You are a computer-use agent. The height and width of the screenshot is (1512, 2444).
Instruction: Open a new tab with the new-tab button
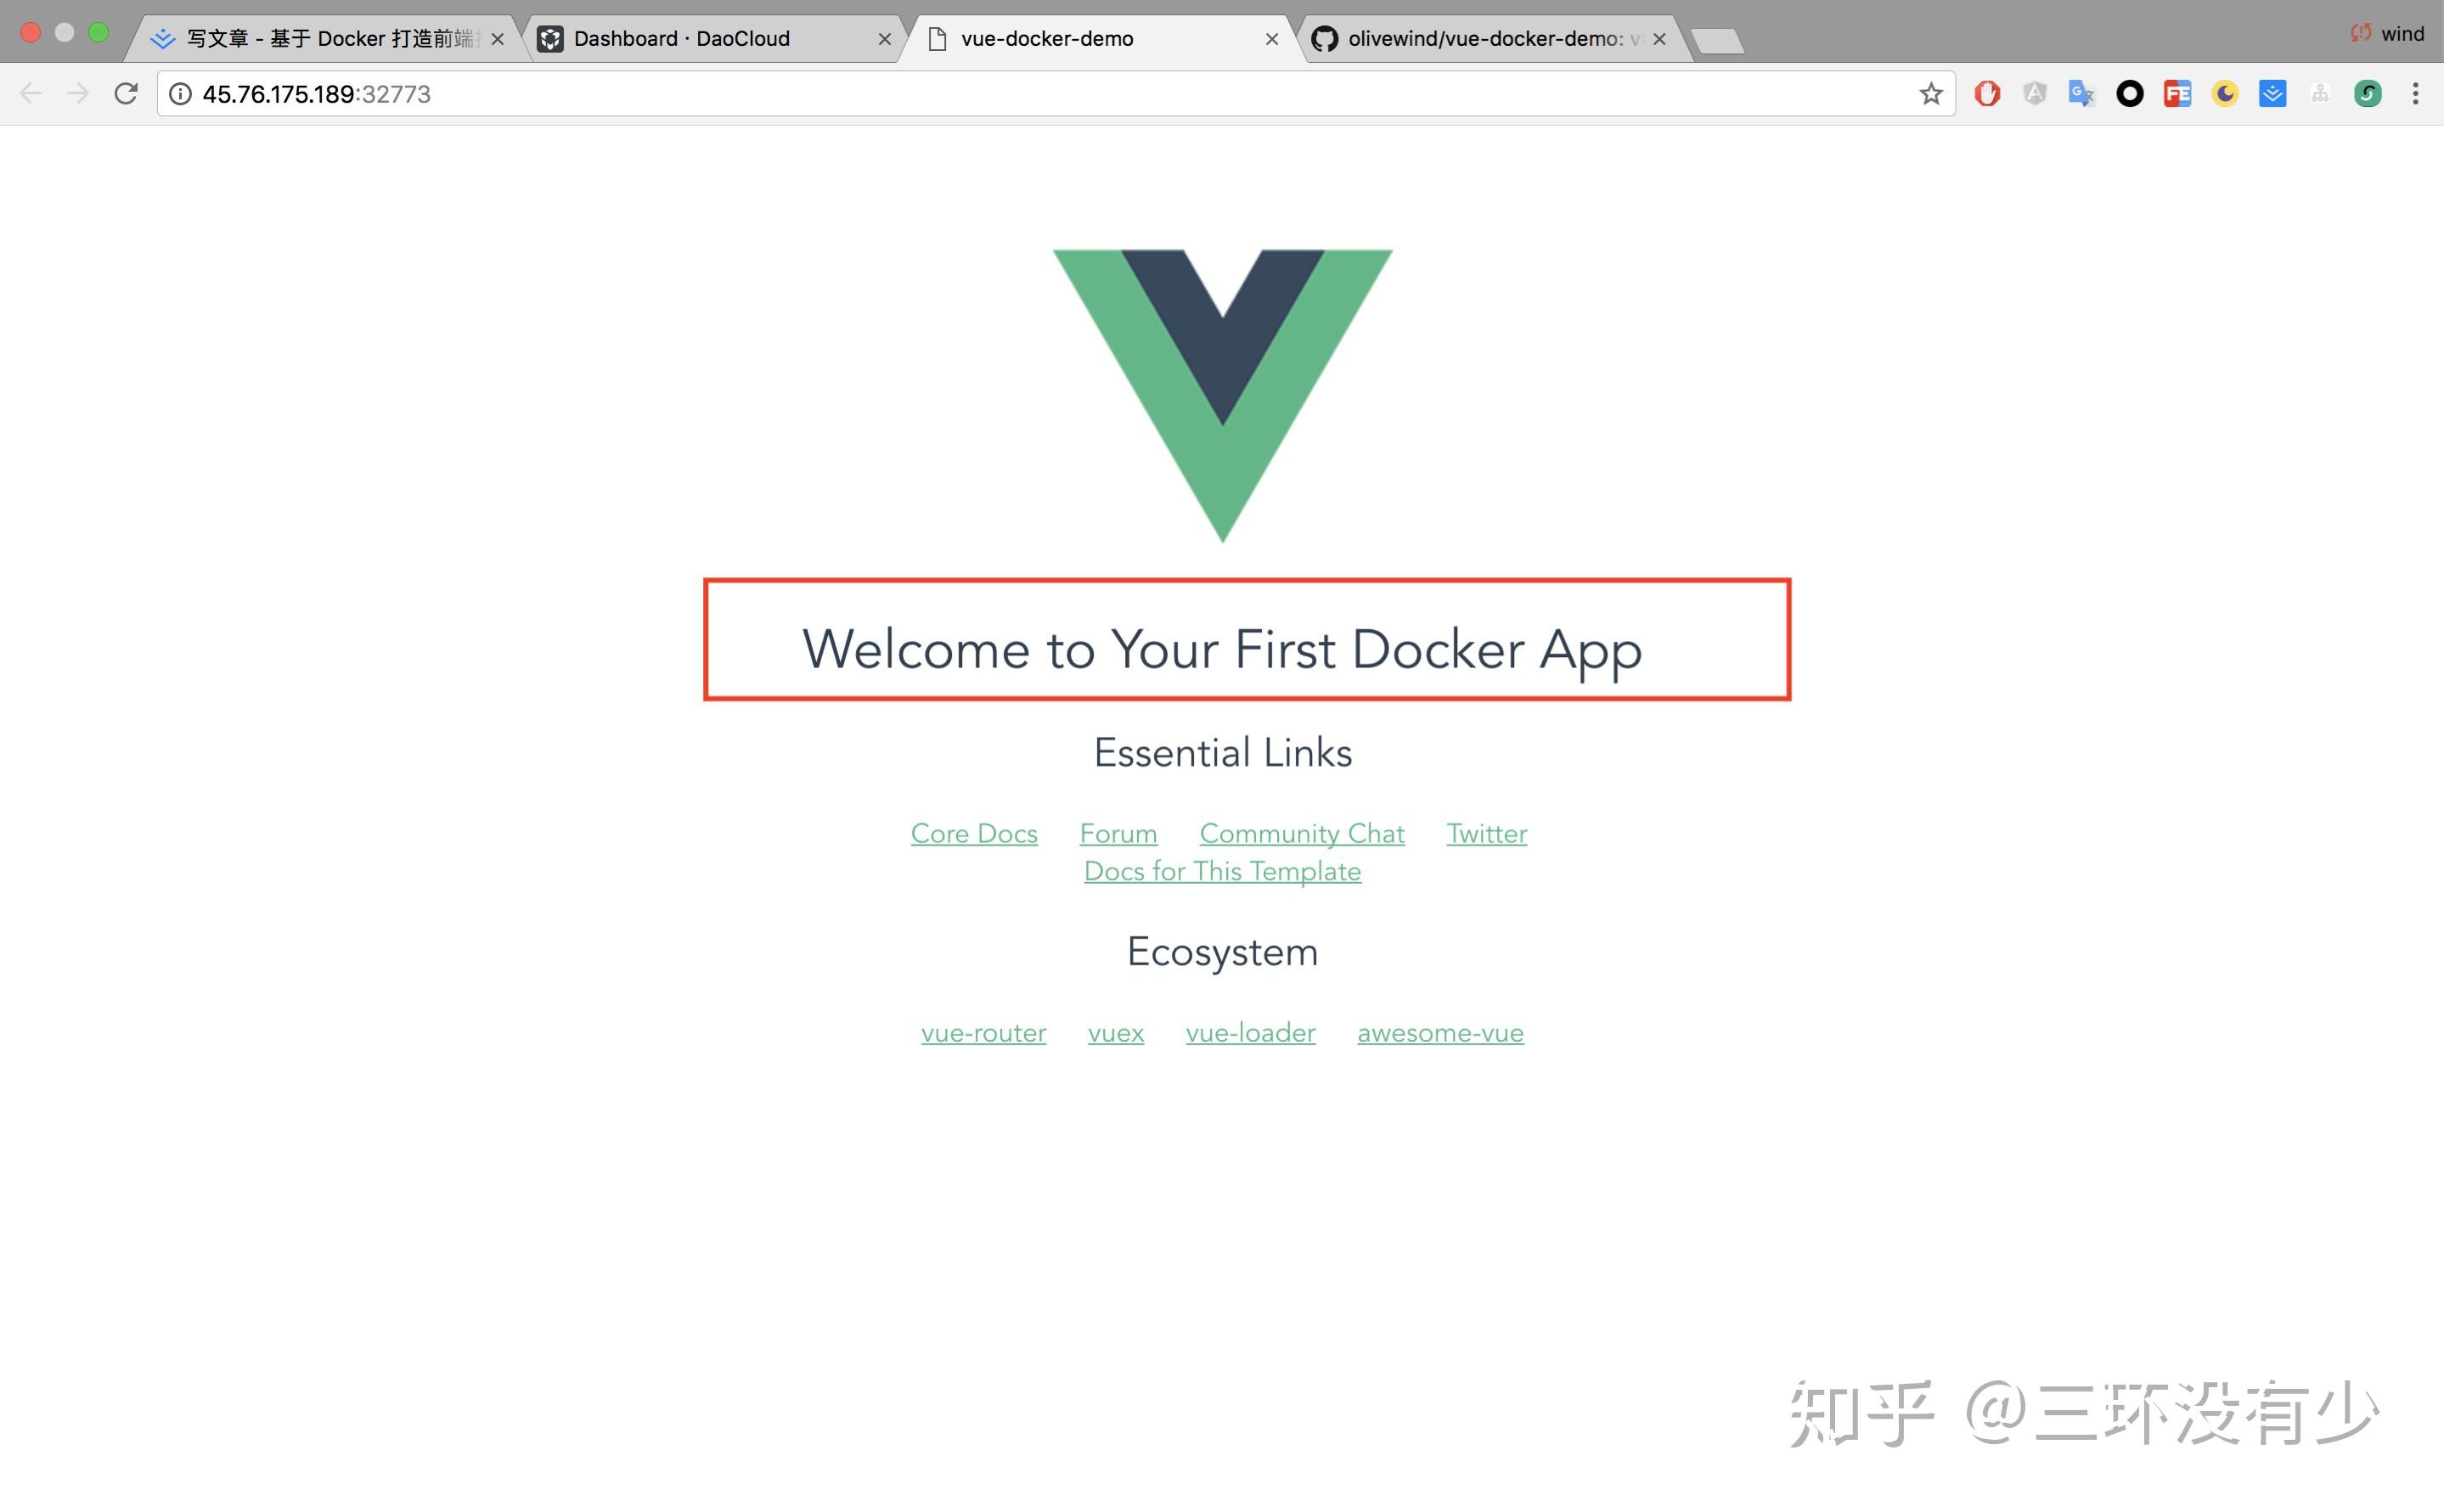pos(1718,41)
